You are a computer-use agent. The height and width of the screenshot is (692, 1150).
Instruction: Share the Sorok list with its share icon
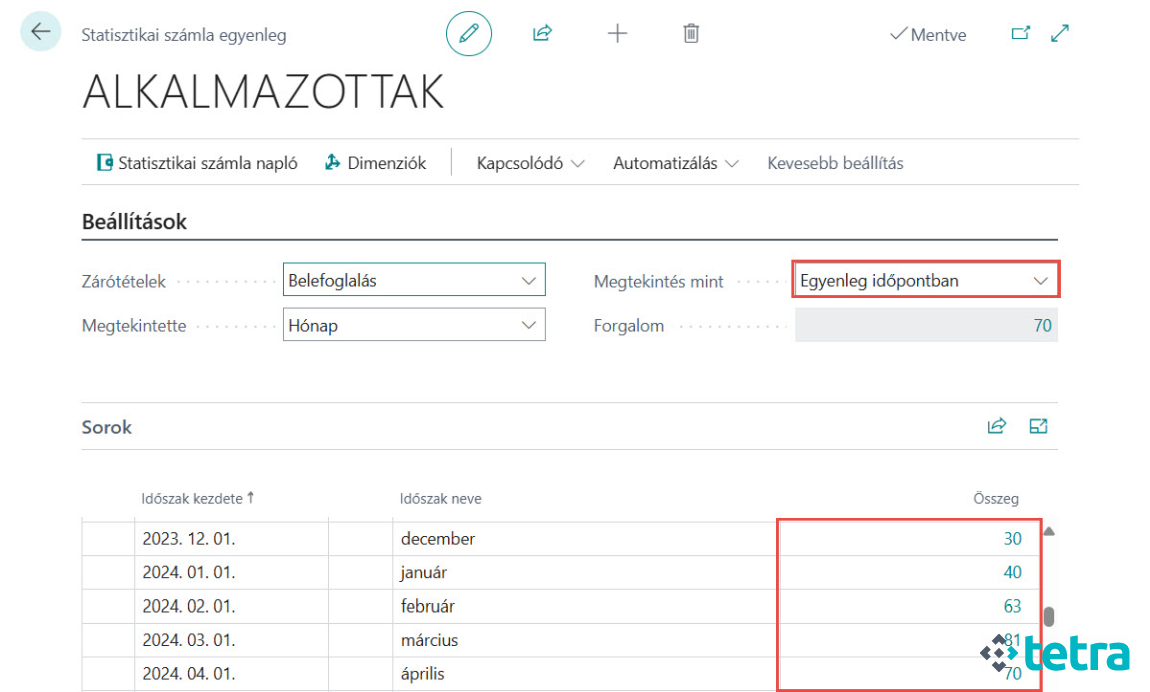996,425
